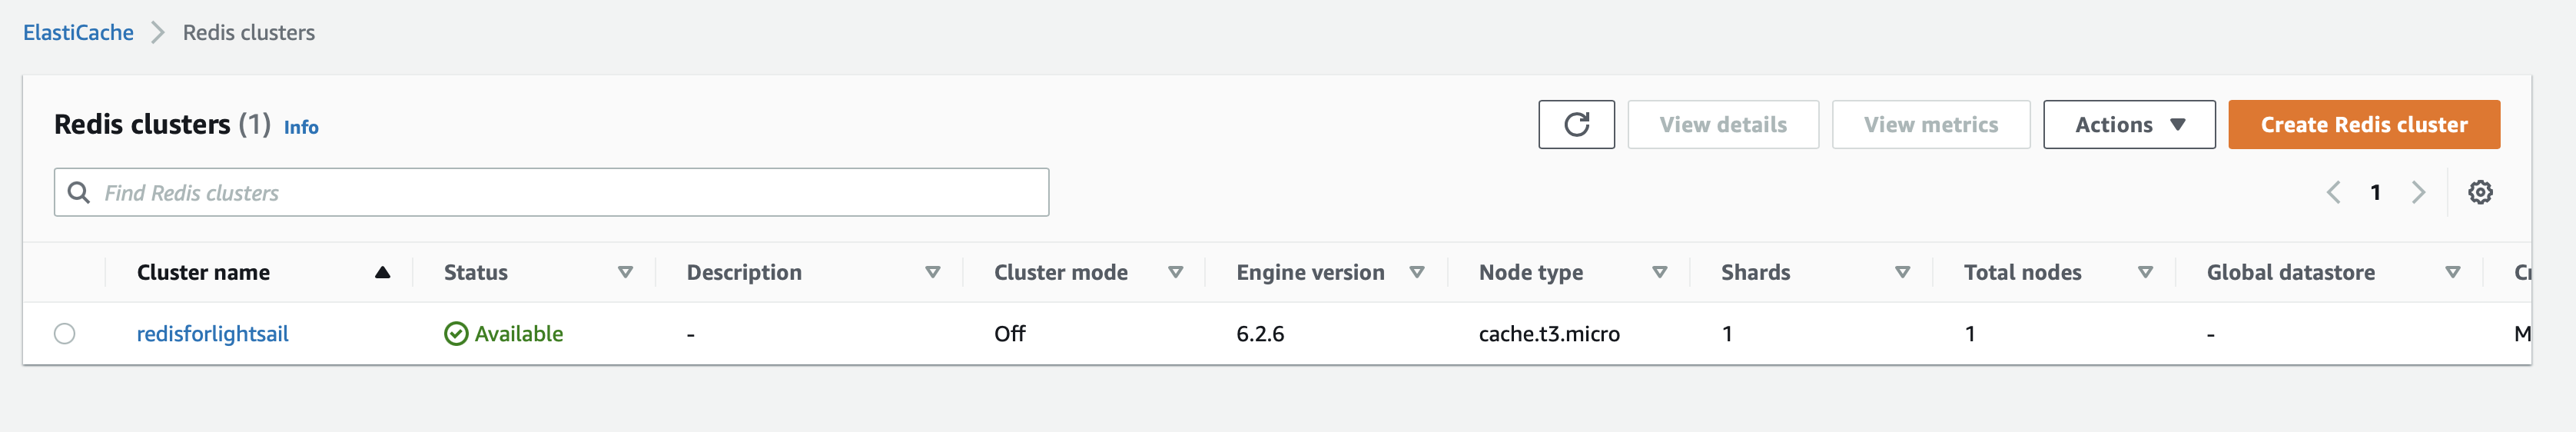2576x432 pixels.
Task: Open the Info link
Action: pyautogui.click(x=301, y=127)
